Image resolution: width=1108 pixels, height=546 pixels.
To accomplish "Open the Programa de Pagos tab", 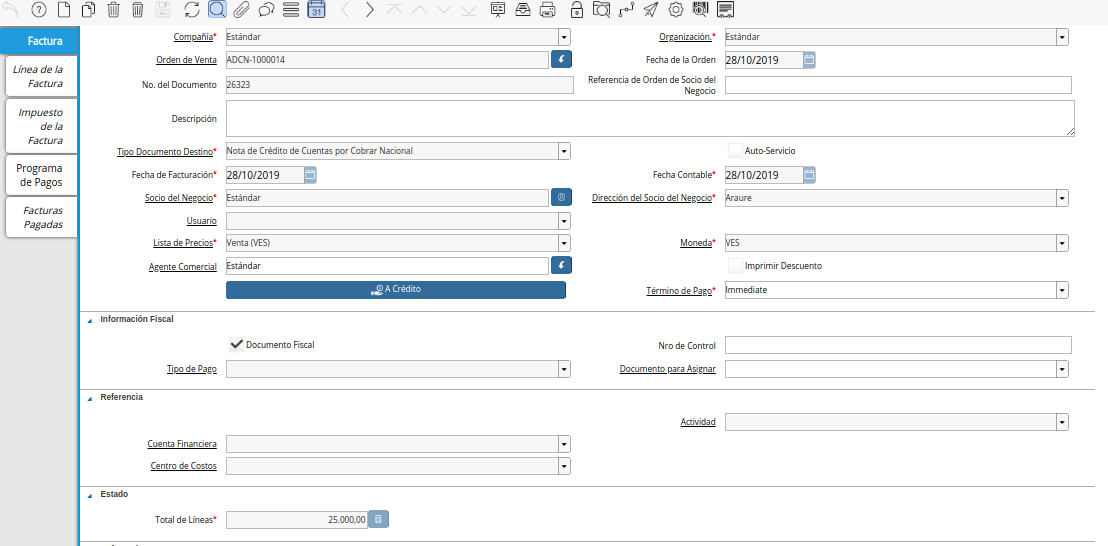I will [x=39, y=175].
